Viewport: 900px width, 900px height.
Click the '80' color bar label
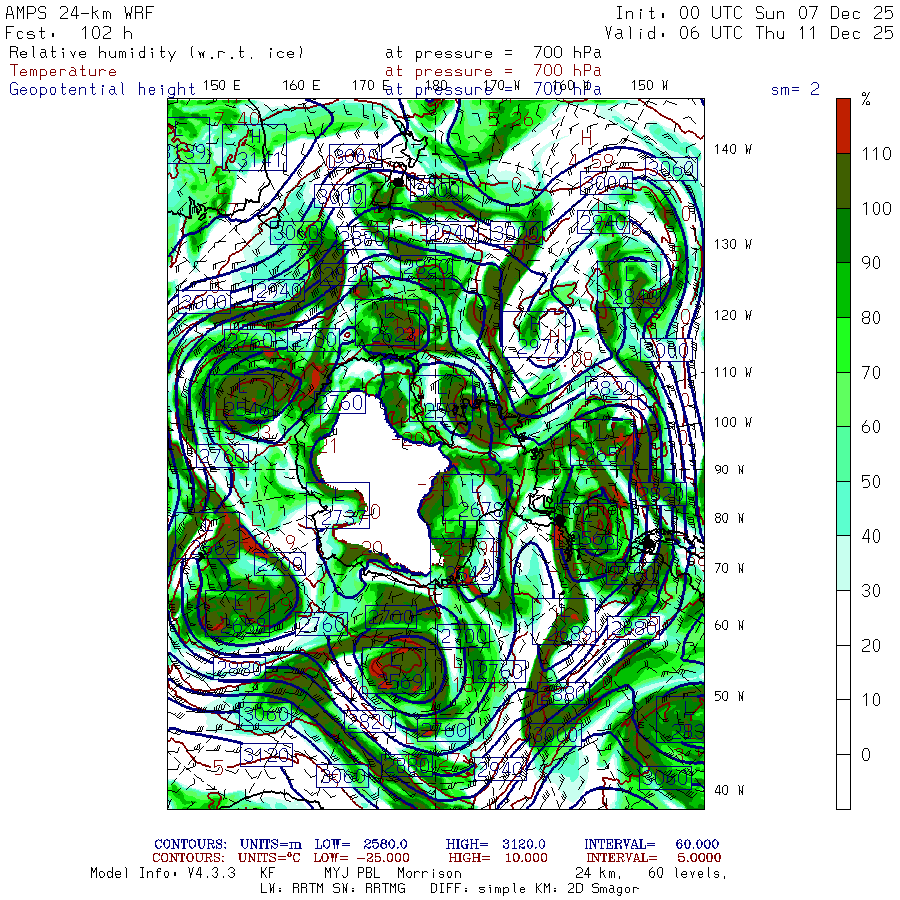pos(871,317)
